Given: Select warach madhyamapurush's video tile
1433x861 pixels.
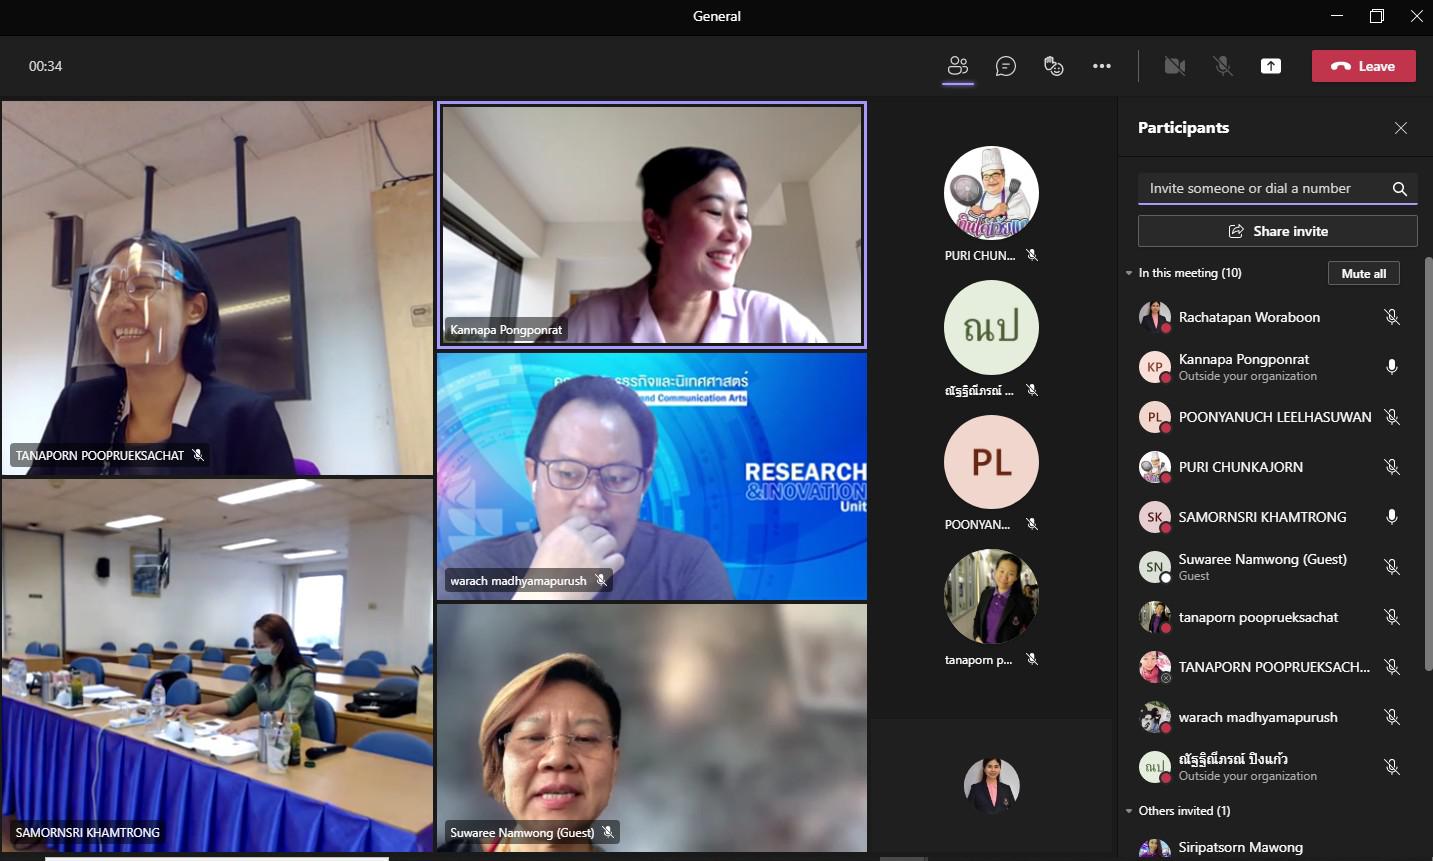Looking at the screenshot, I should 652,476.
